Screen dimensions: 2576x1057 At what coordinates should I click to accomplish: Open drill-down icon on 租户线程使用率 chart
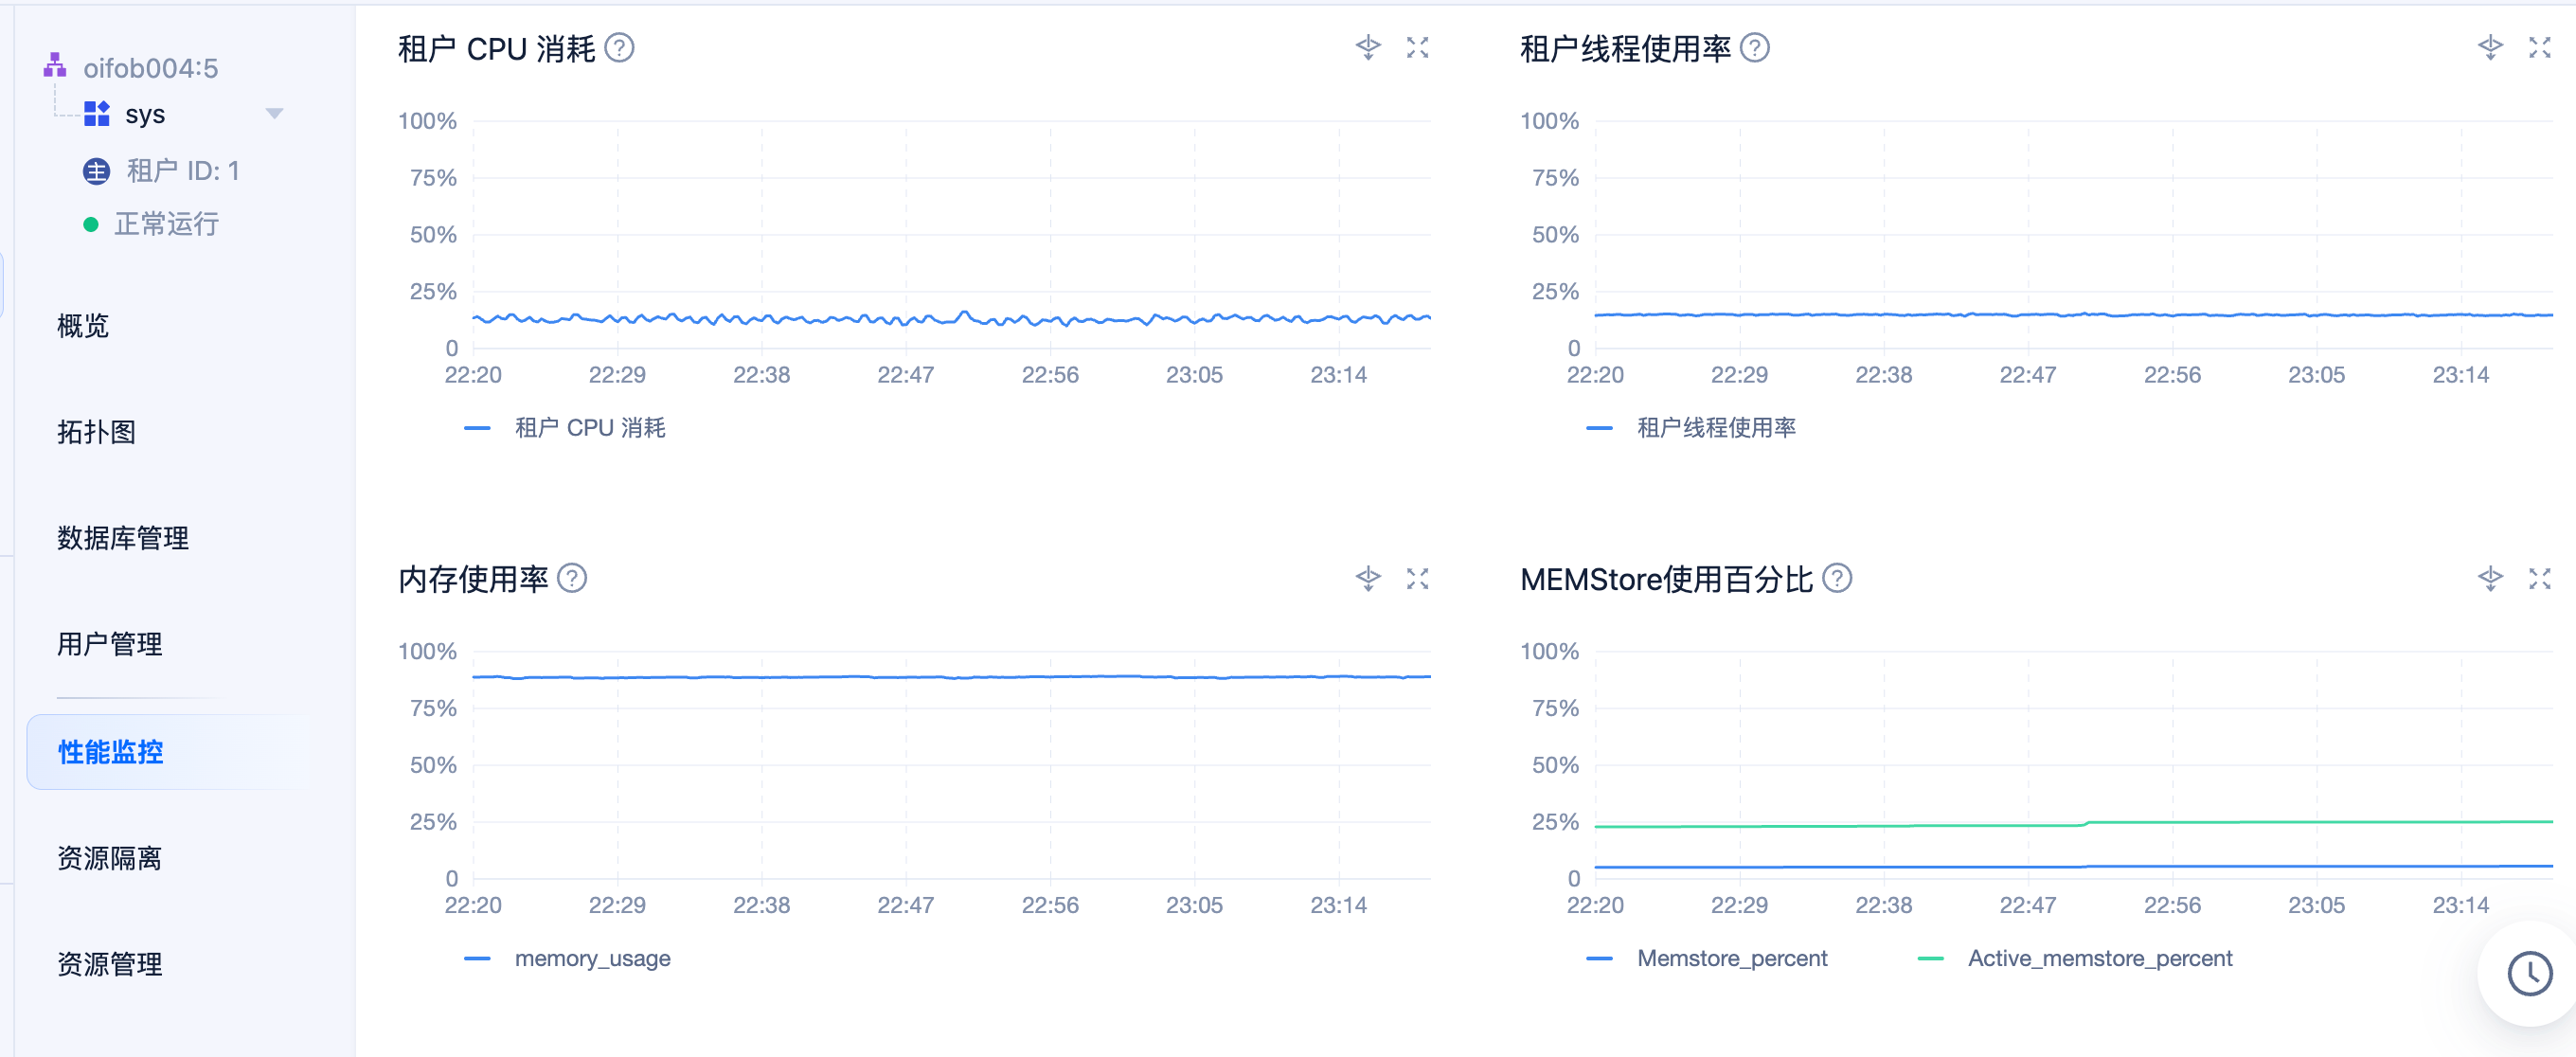point(2490,48)
